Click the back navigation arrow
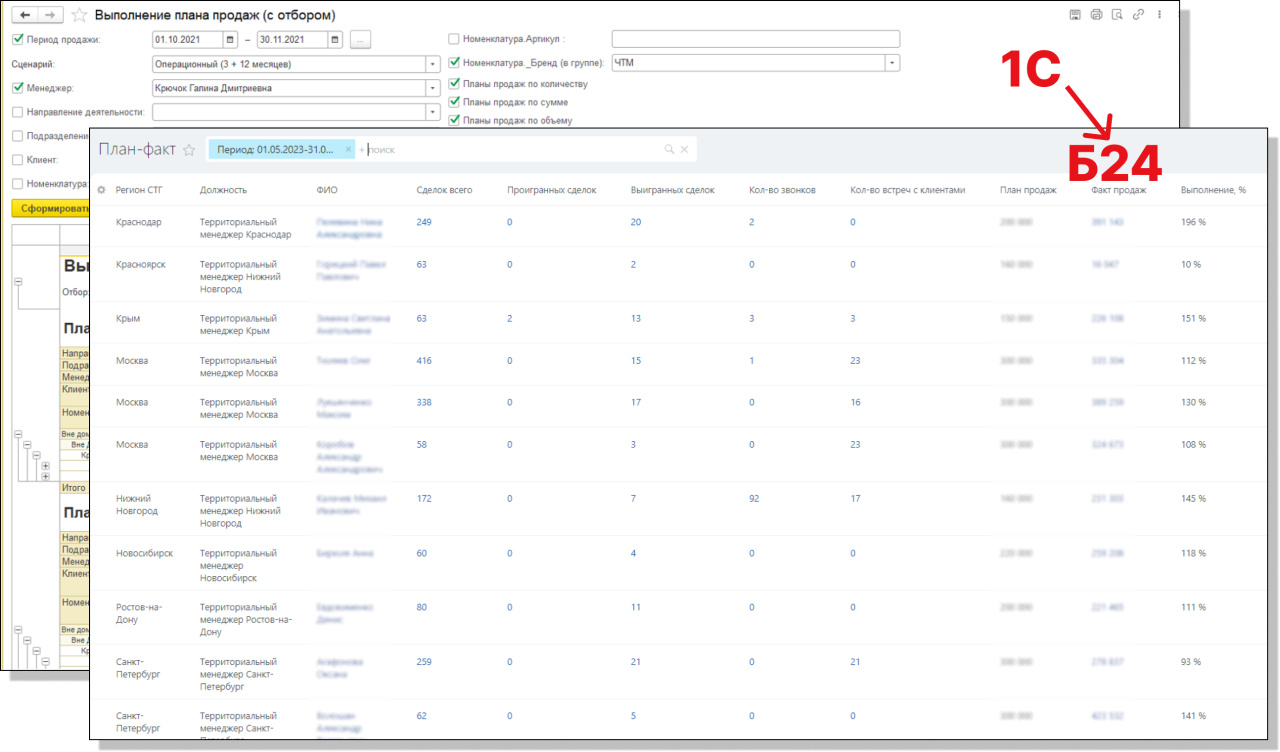The height and width of the screenshot is (752, 1280). [x=25, y=15]
